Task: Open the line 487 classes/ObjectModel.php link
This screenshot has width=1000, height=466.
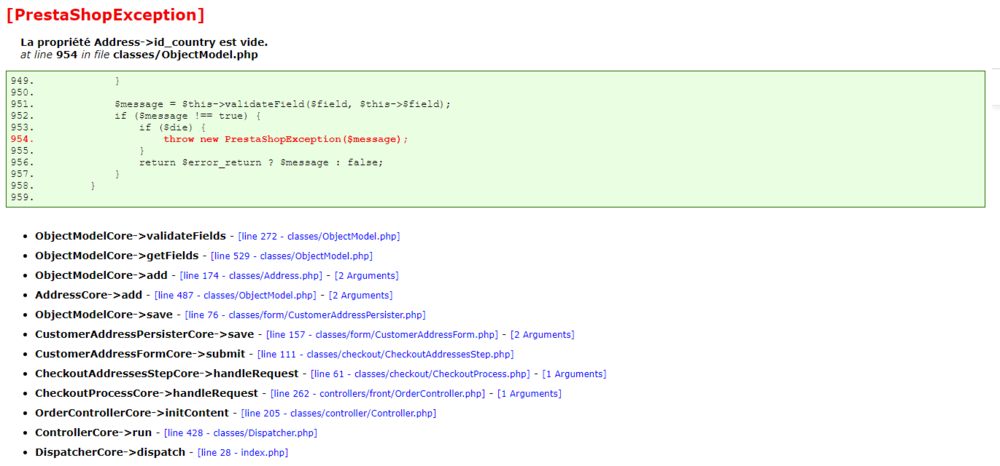Action: click(235, 296)
